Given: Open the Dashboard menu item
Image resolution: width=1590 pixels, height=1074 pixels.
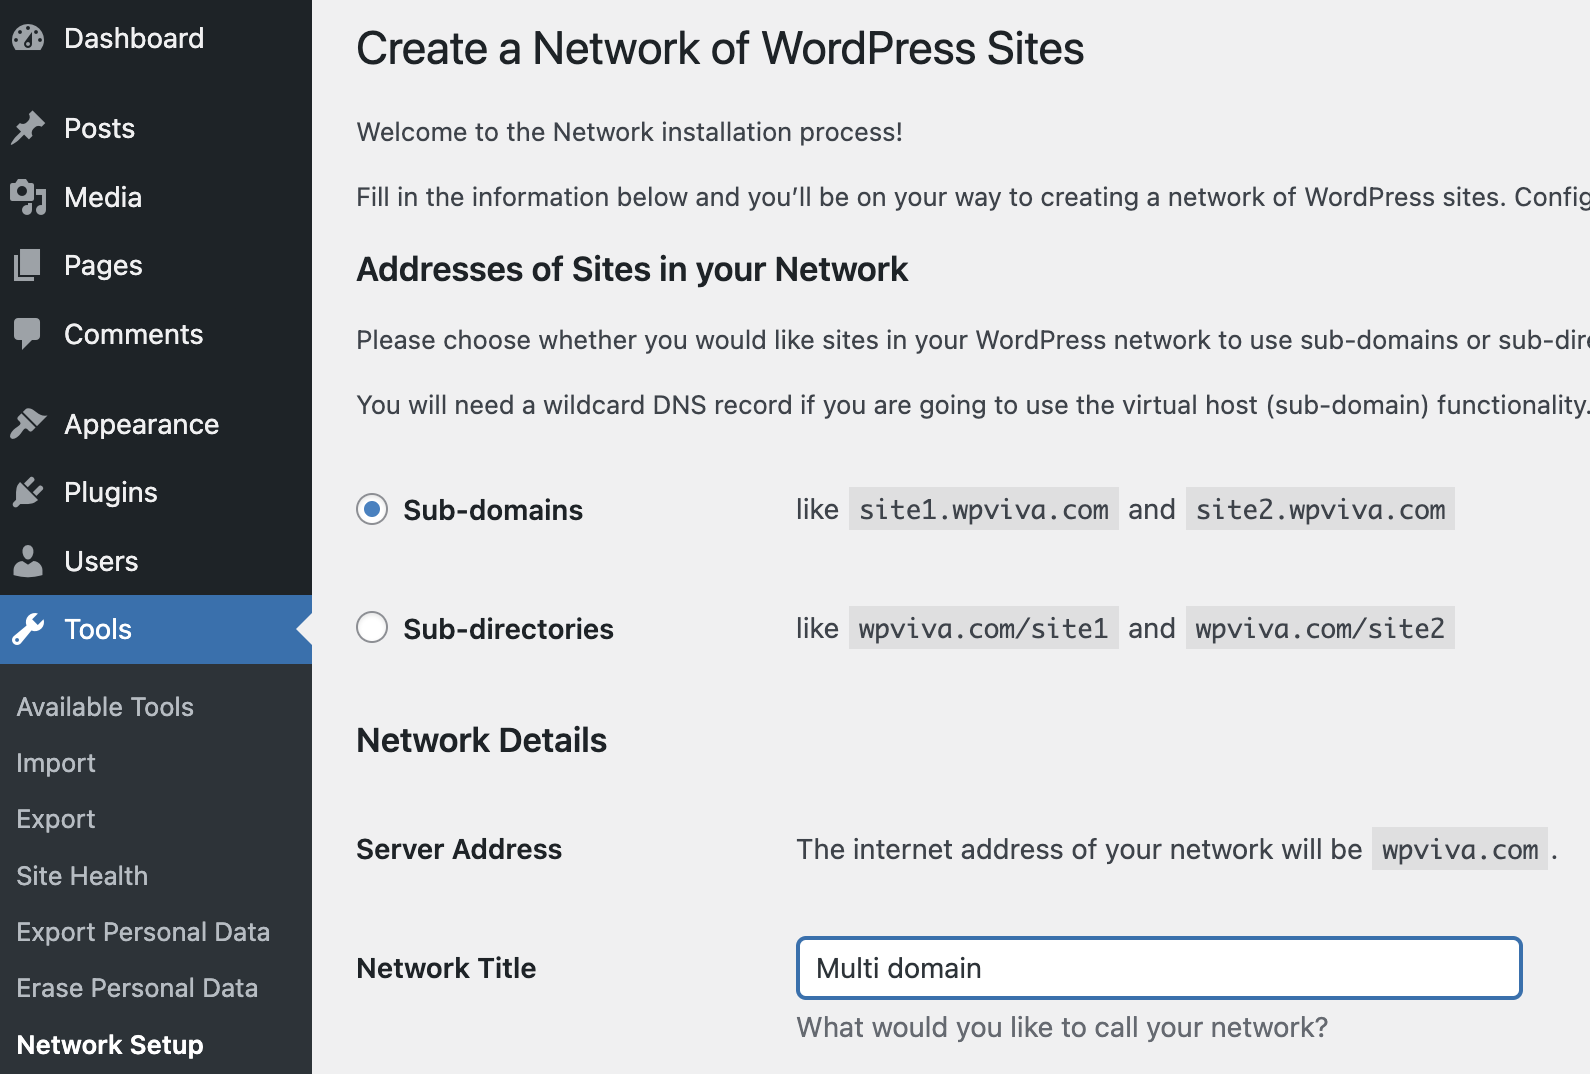Looking at the screenshot, I should [134, 38].
